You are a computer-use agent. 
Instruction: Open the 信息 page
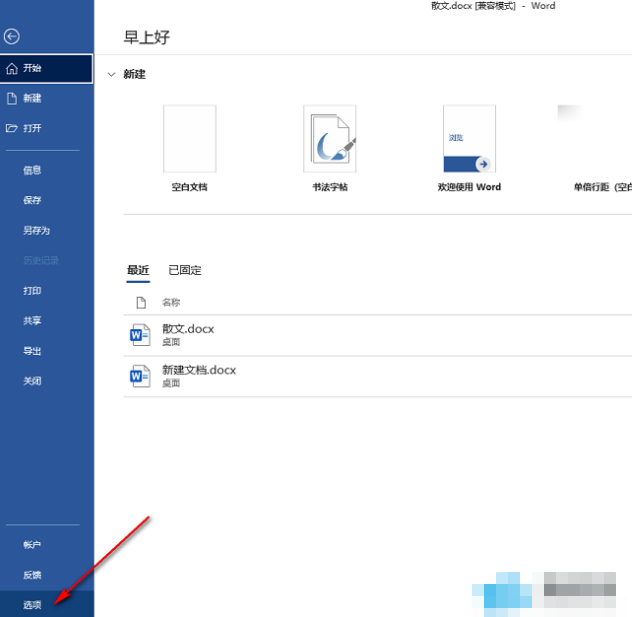tap(32, 170)
